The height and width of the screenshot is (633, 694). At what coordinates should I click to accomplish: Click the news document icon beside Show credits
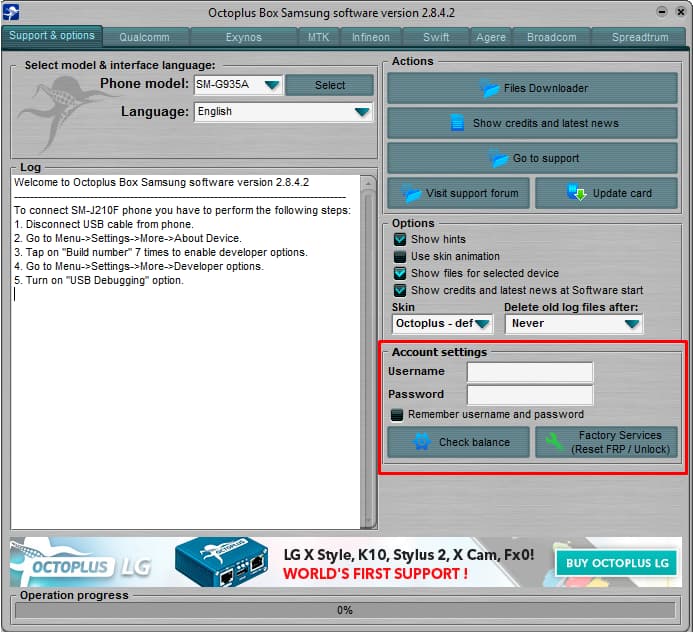click(457, 123)
